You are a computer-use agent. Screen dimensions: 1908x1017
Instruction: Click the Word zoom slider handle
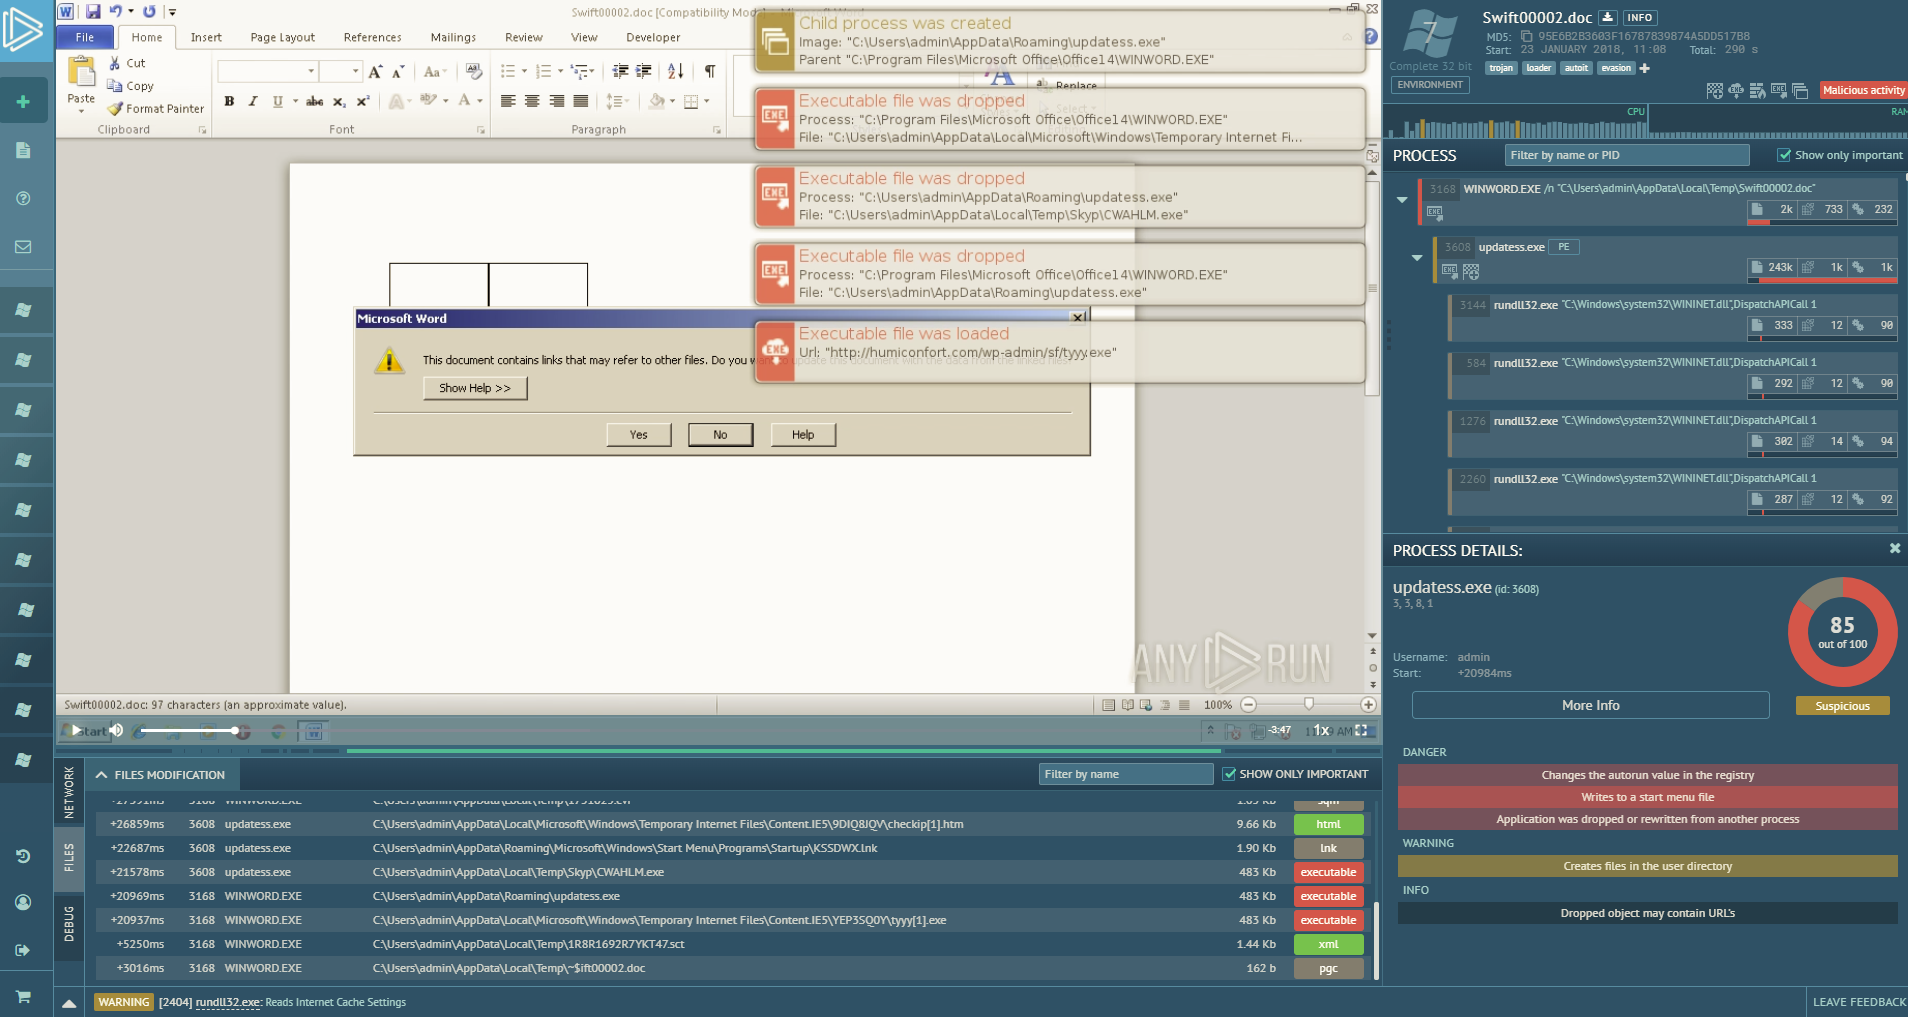coord(1308,704)
